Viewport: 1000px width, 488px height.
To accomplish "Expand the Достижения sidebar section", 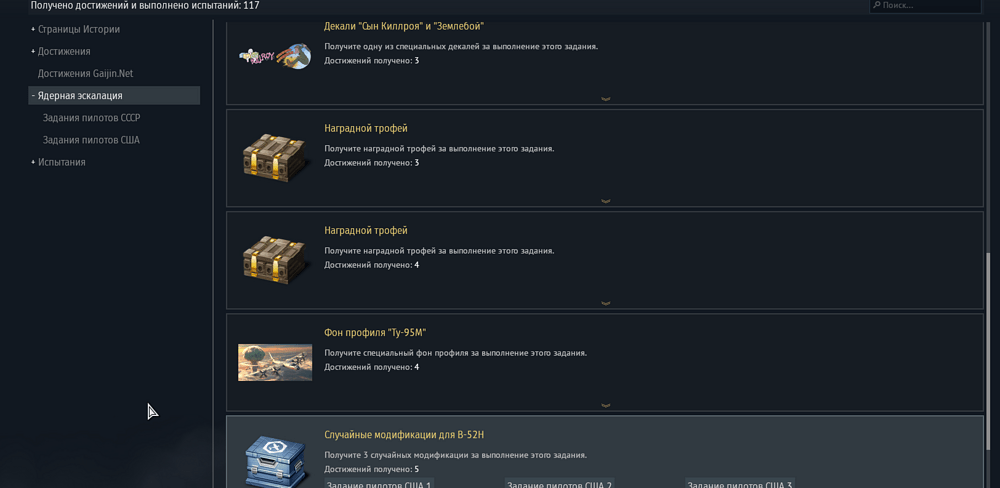I will pyautogui.click(x=61, y=52).
